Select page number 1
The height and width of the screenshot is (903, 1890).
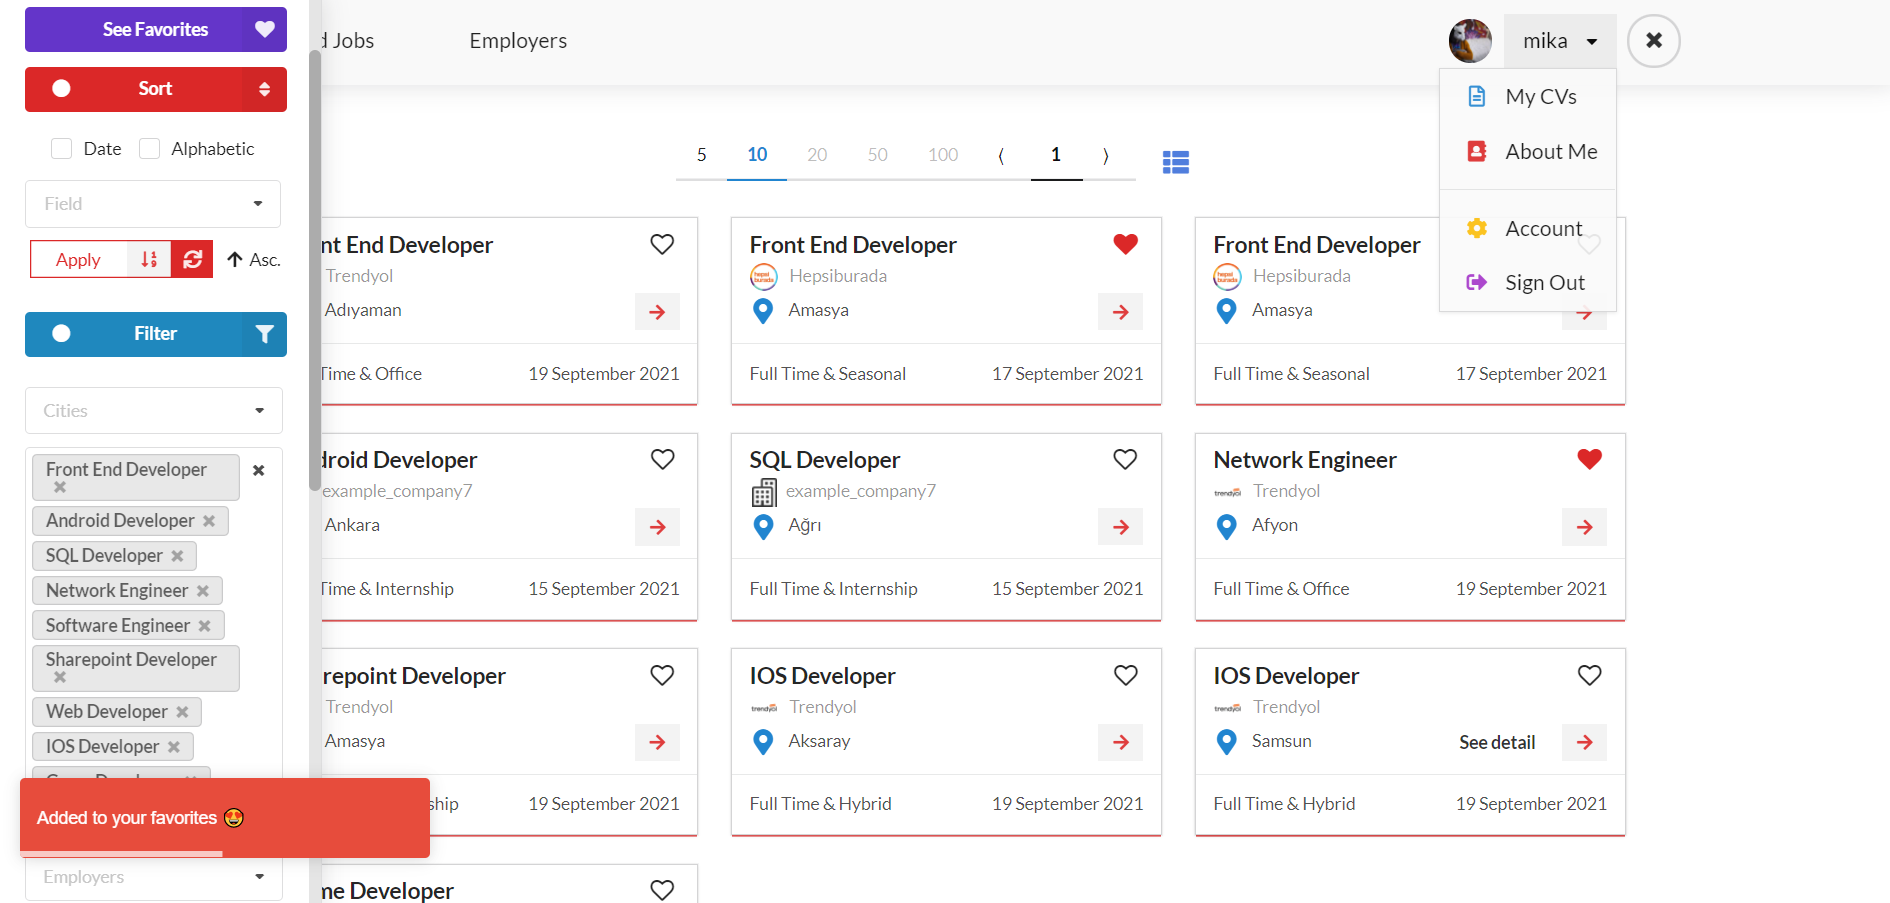click(1056, 155)
